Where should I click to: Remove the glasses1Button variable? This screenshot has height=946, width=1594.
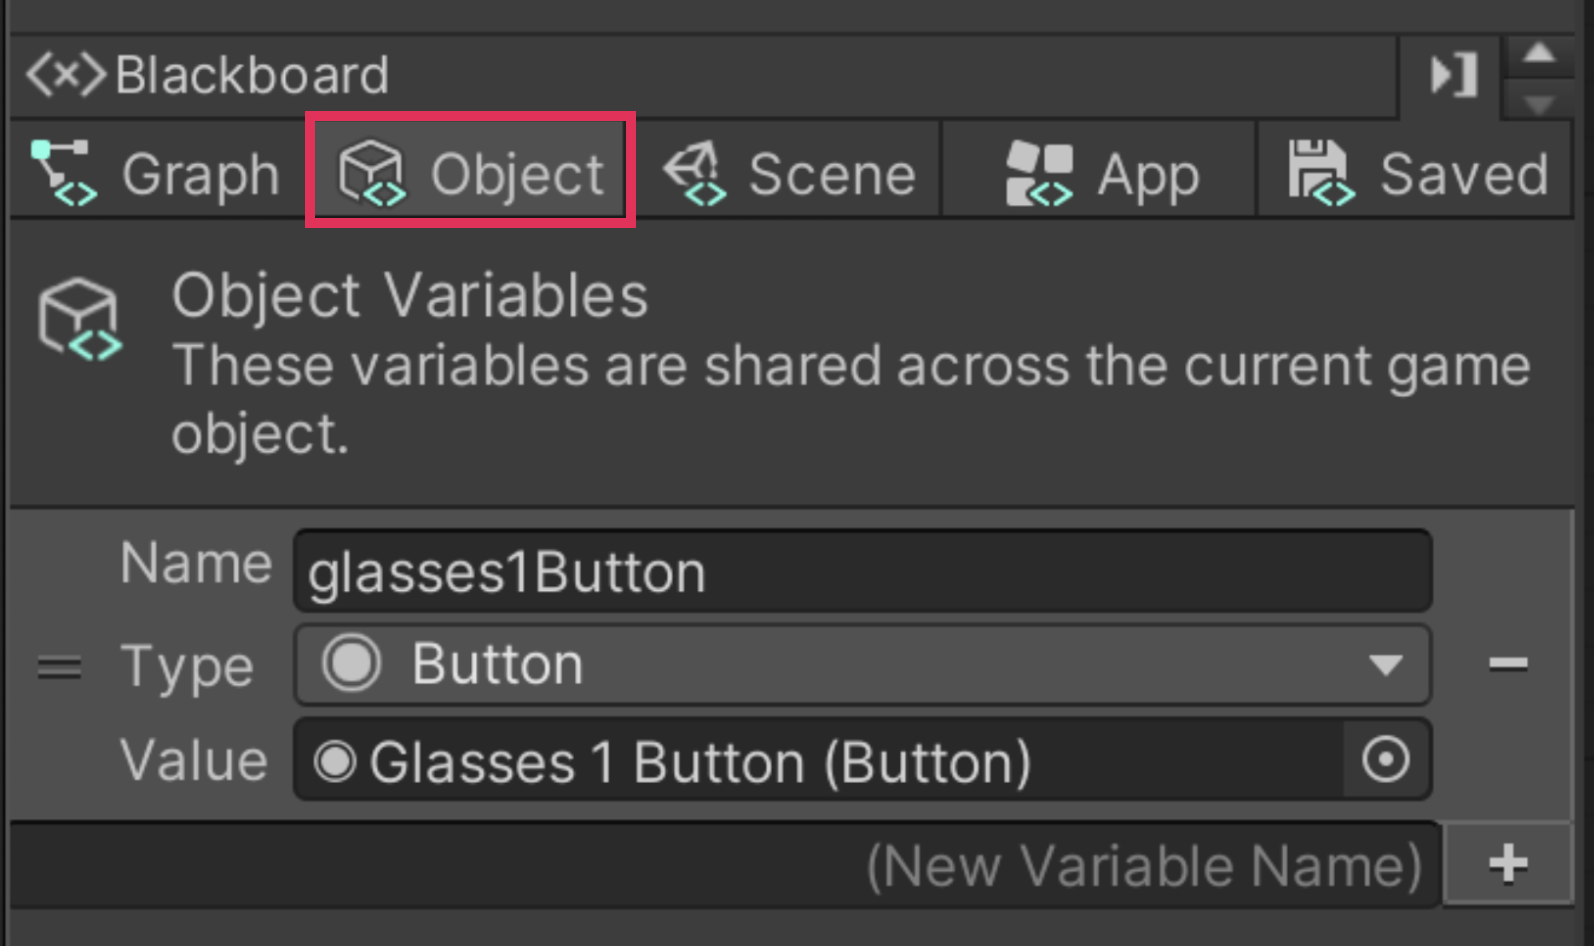pyautogui.click(x=1507, y=663)
